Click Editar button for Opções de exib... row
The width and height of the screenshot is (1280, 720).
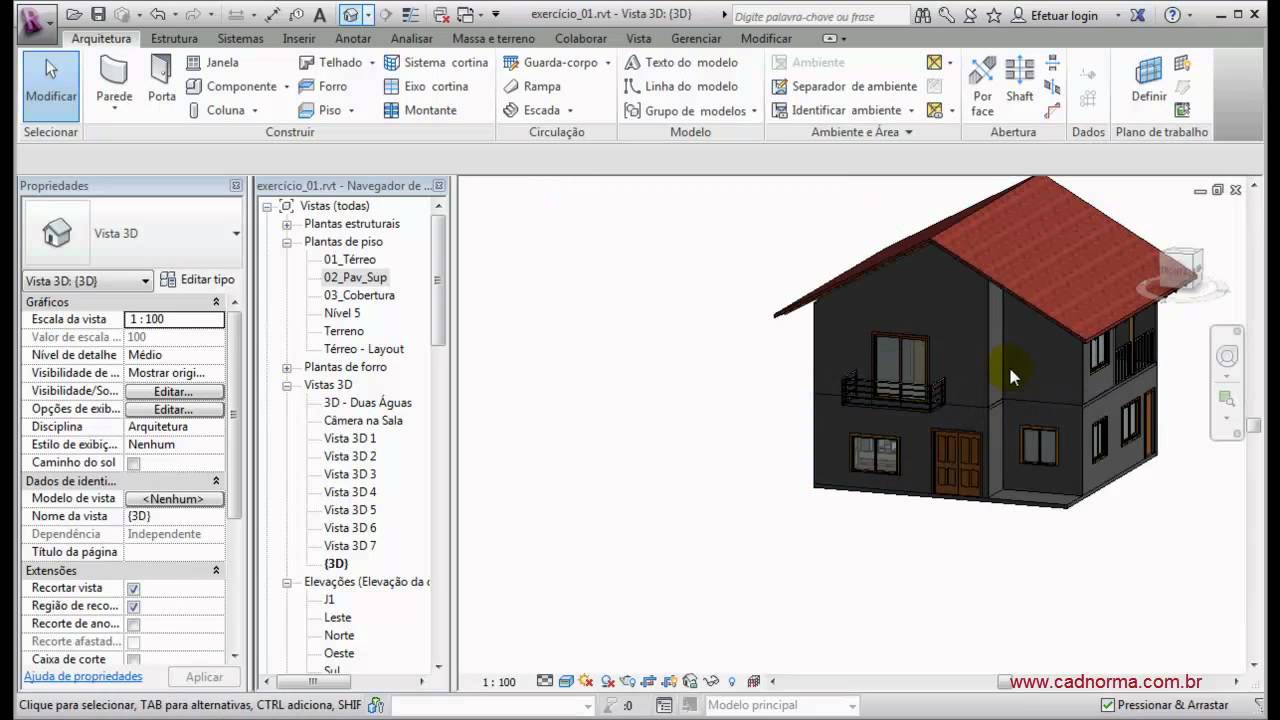tap(174, 410)
